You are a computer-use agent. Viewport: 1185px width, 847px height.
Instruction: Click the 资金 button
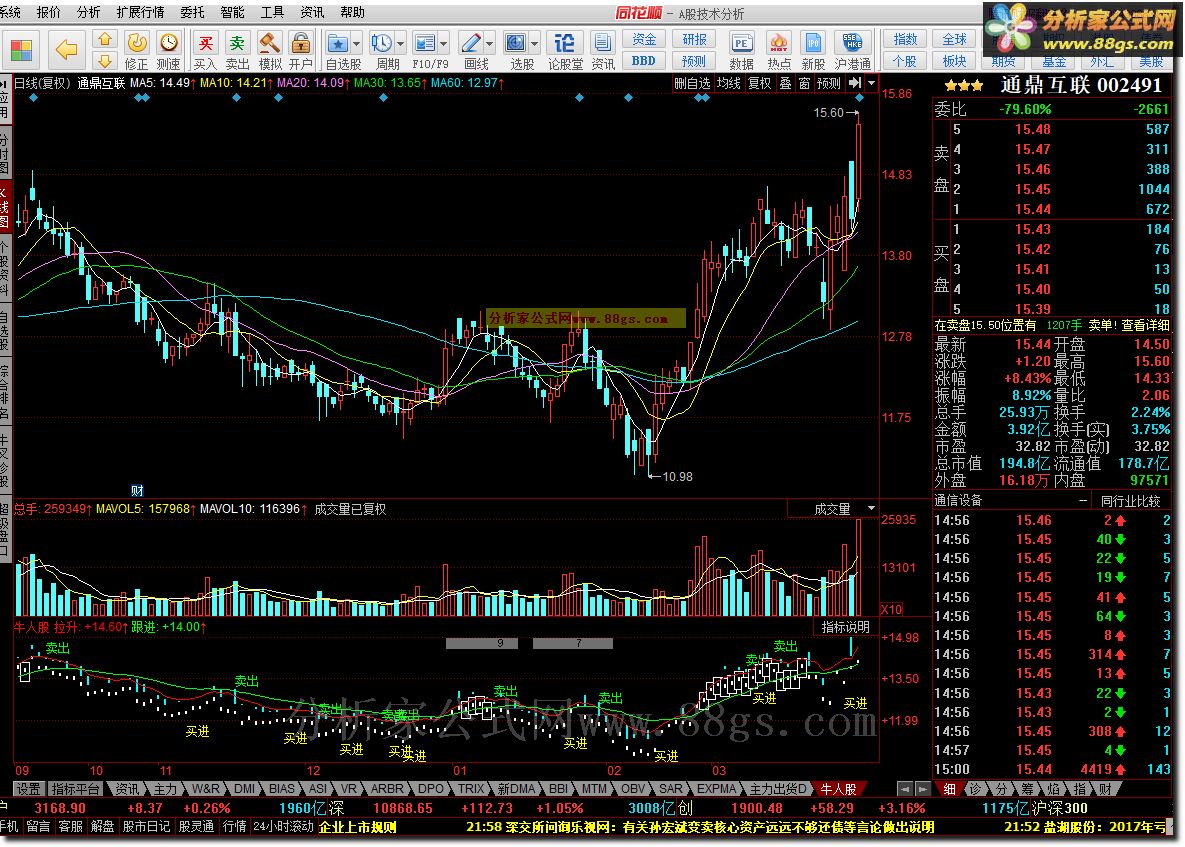point(644,39)
